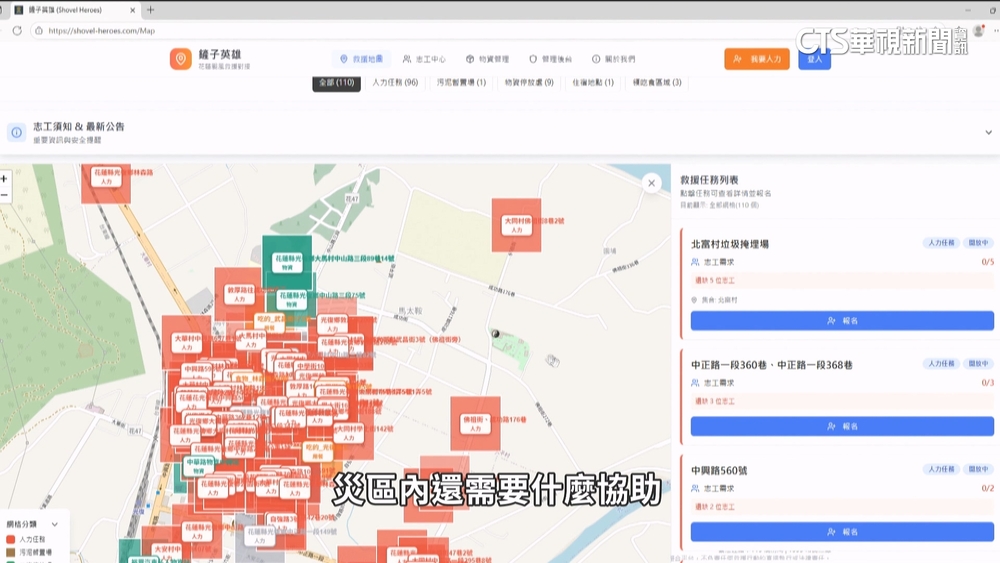Filter by 人力任務 (96)

tap(395, 82)
